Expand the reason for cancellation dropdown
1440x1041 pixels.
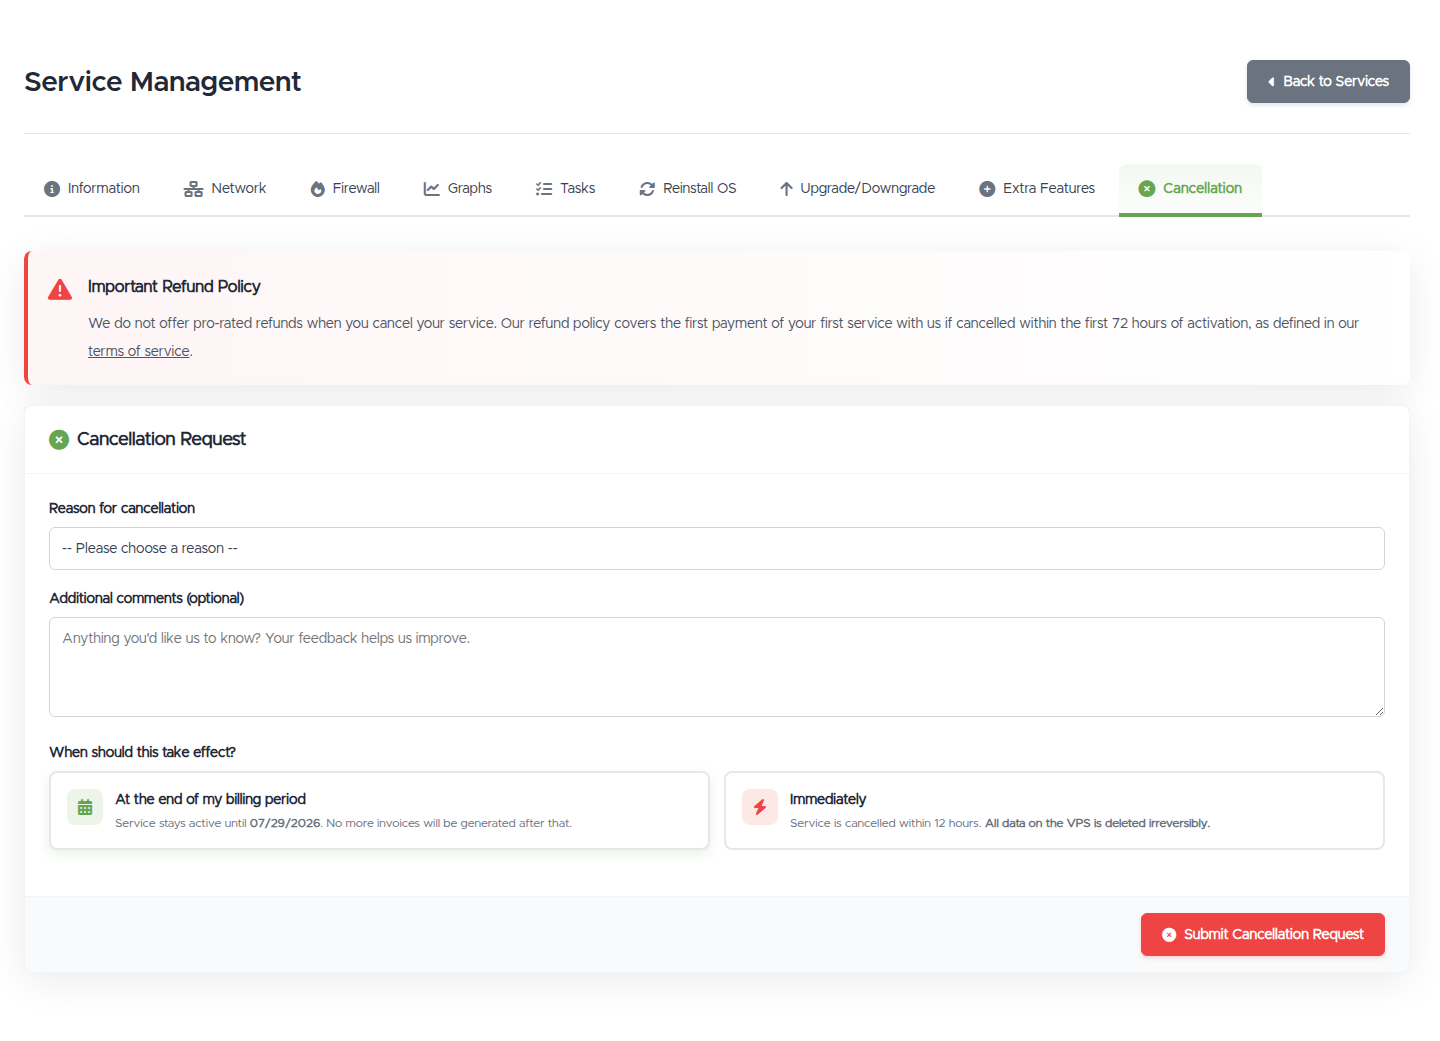(x=717, y=549)
